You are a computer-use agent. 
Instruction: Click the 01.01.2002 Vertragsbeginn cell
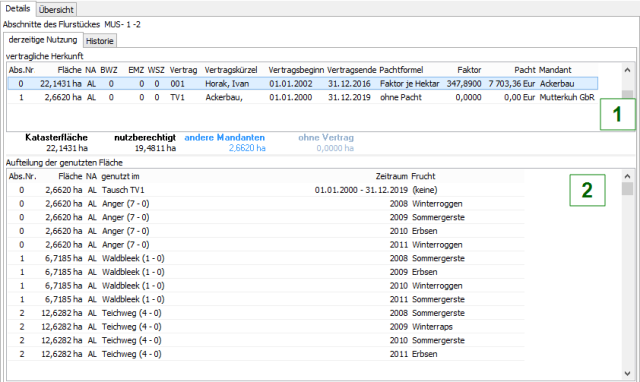click(291, 84)
